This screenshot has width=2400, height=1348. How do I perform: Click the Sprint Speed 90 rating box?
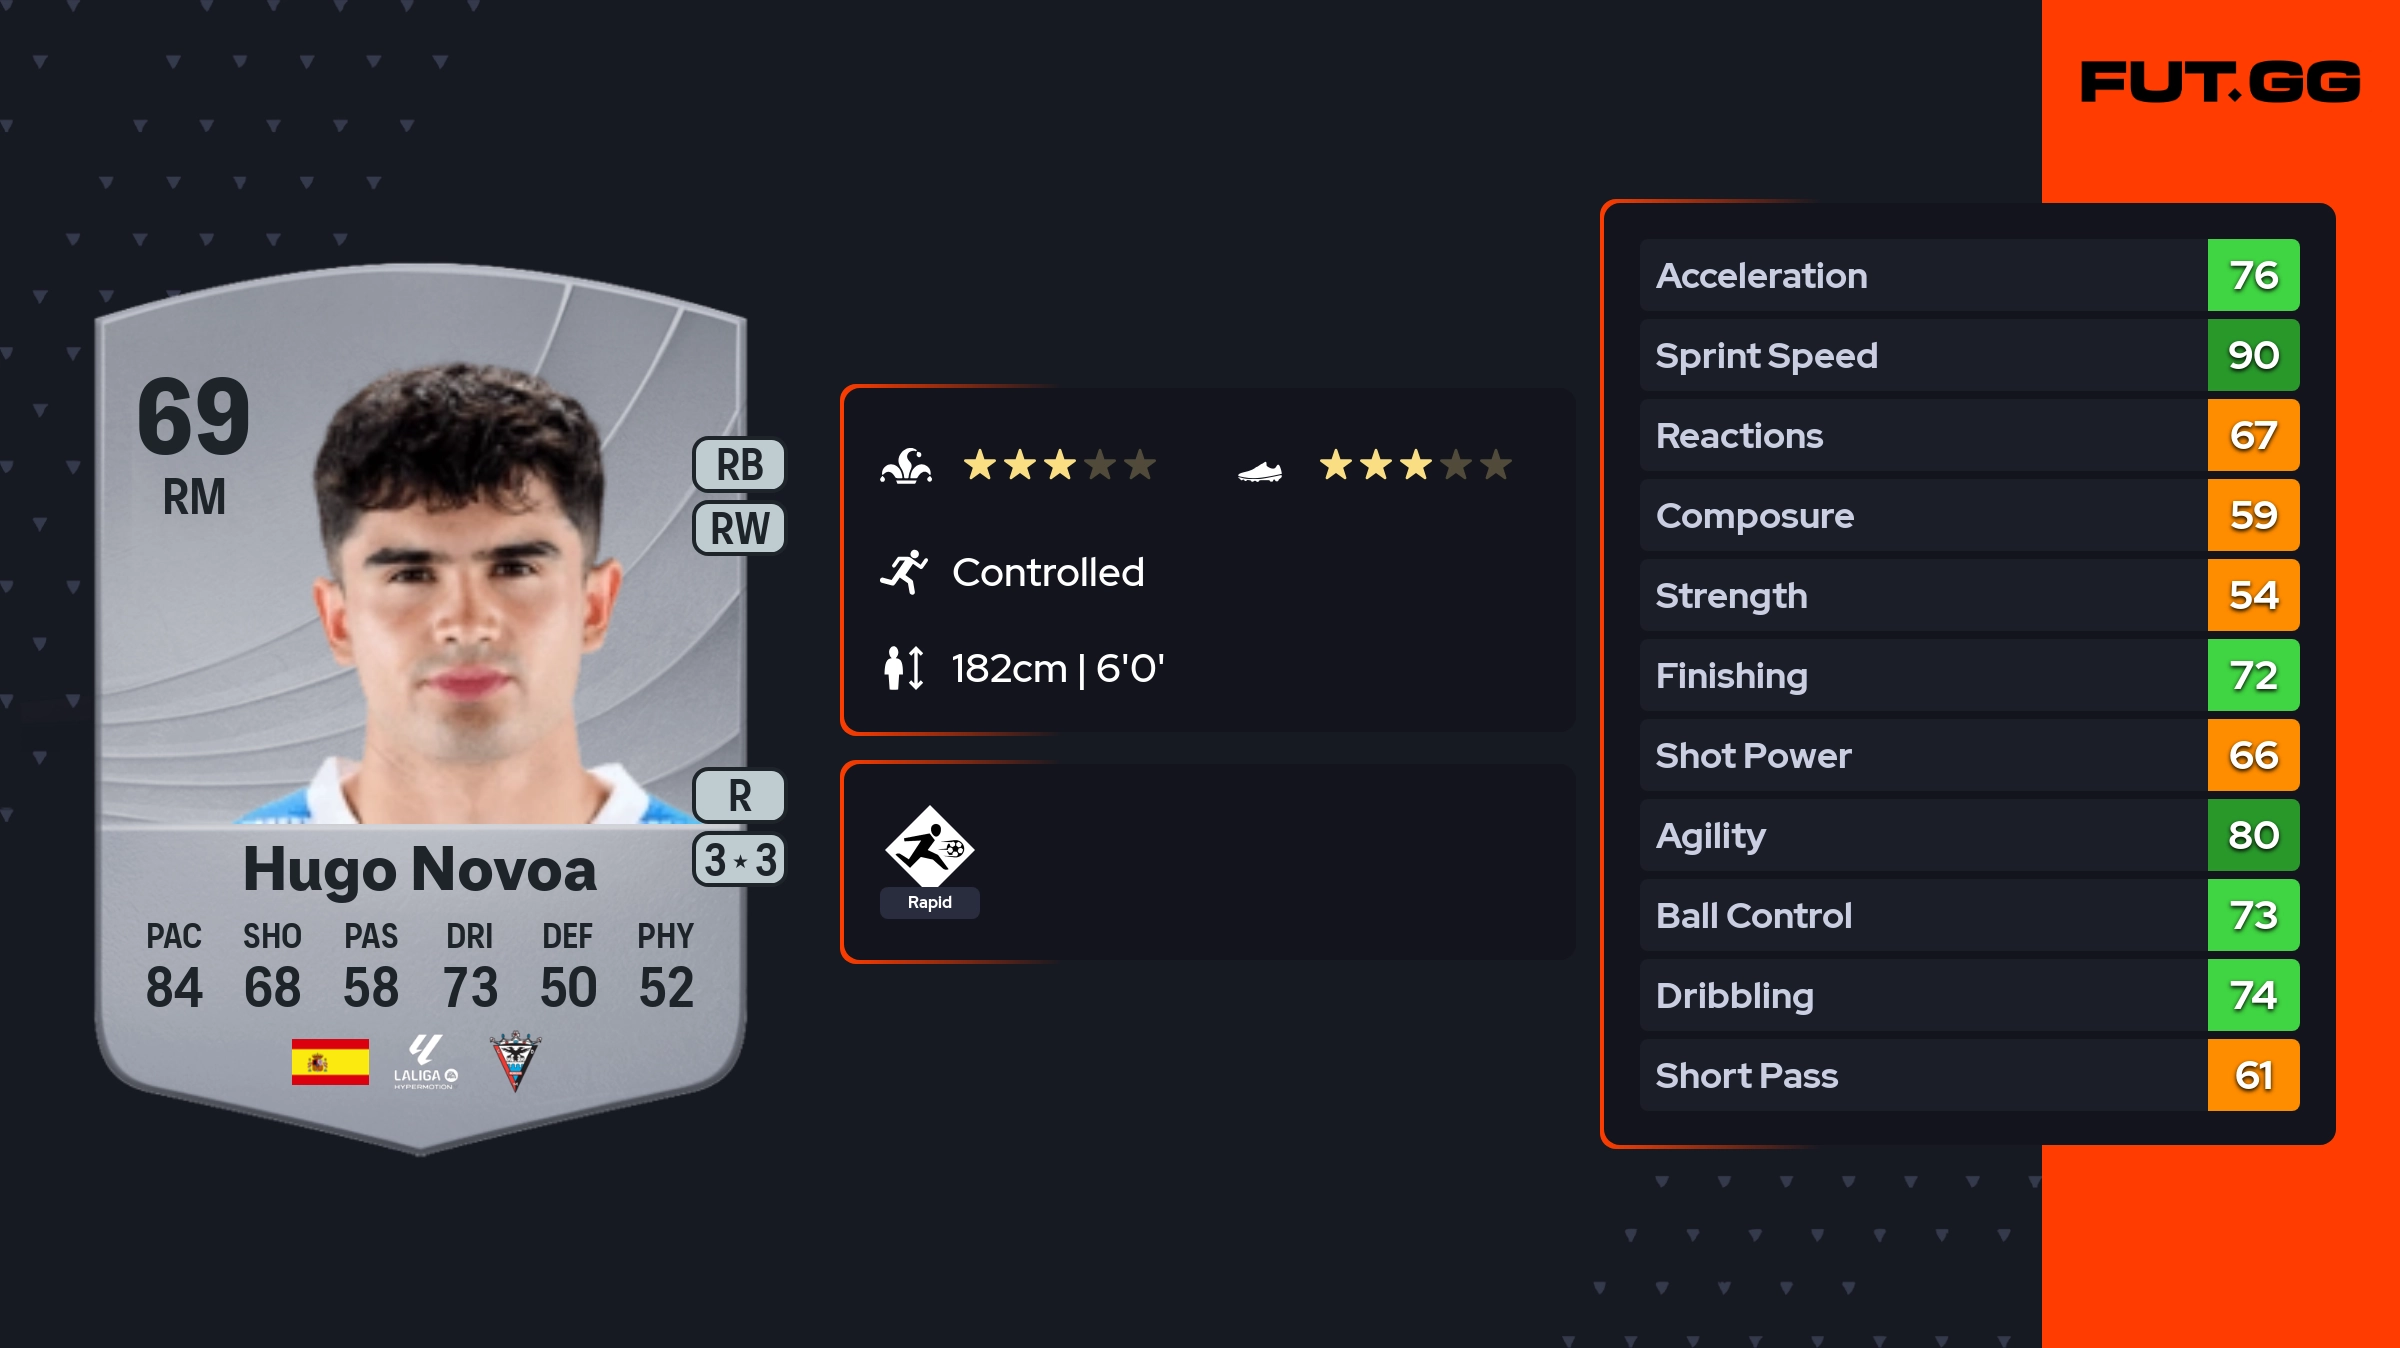click(x=2253, y=355)
